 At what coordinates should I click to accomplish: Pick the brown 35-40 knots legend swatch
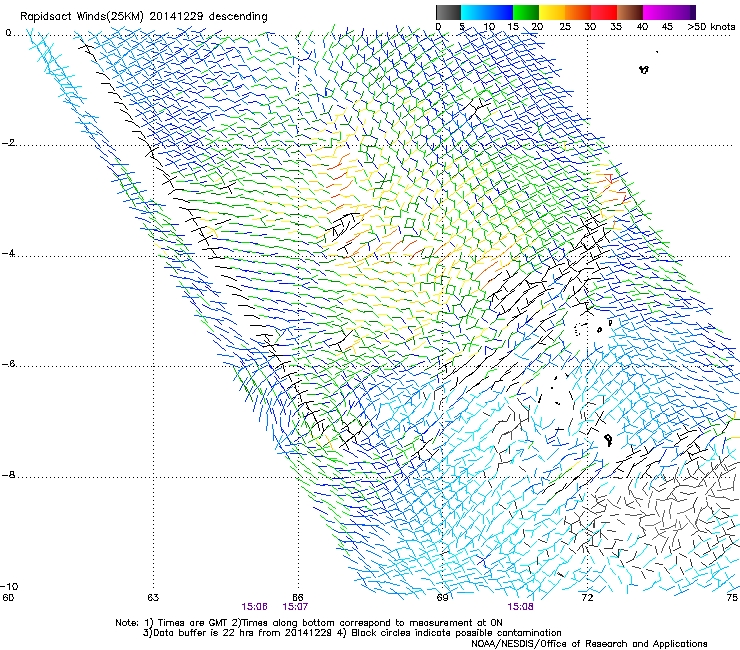(630, 12)
